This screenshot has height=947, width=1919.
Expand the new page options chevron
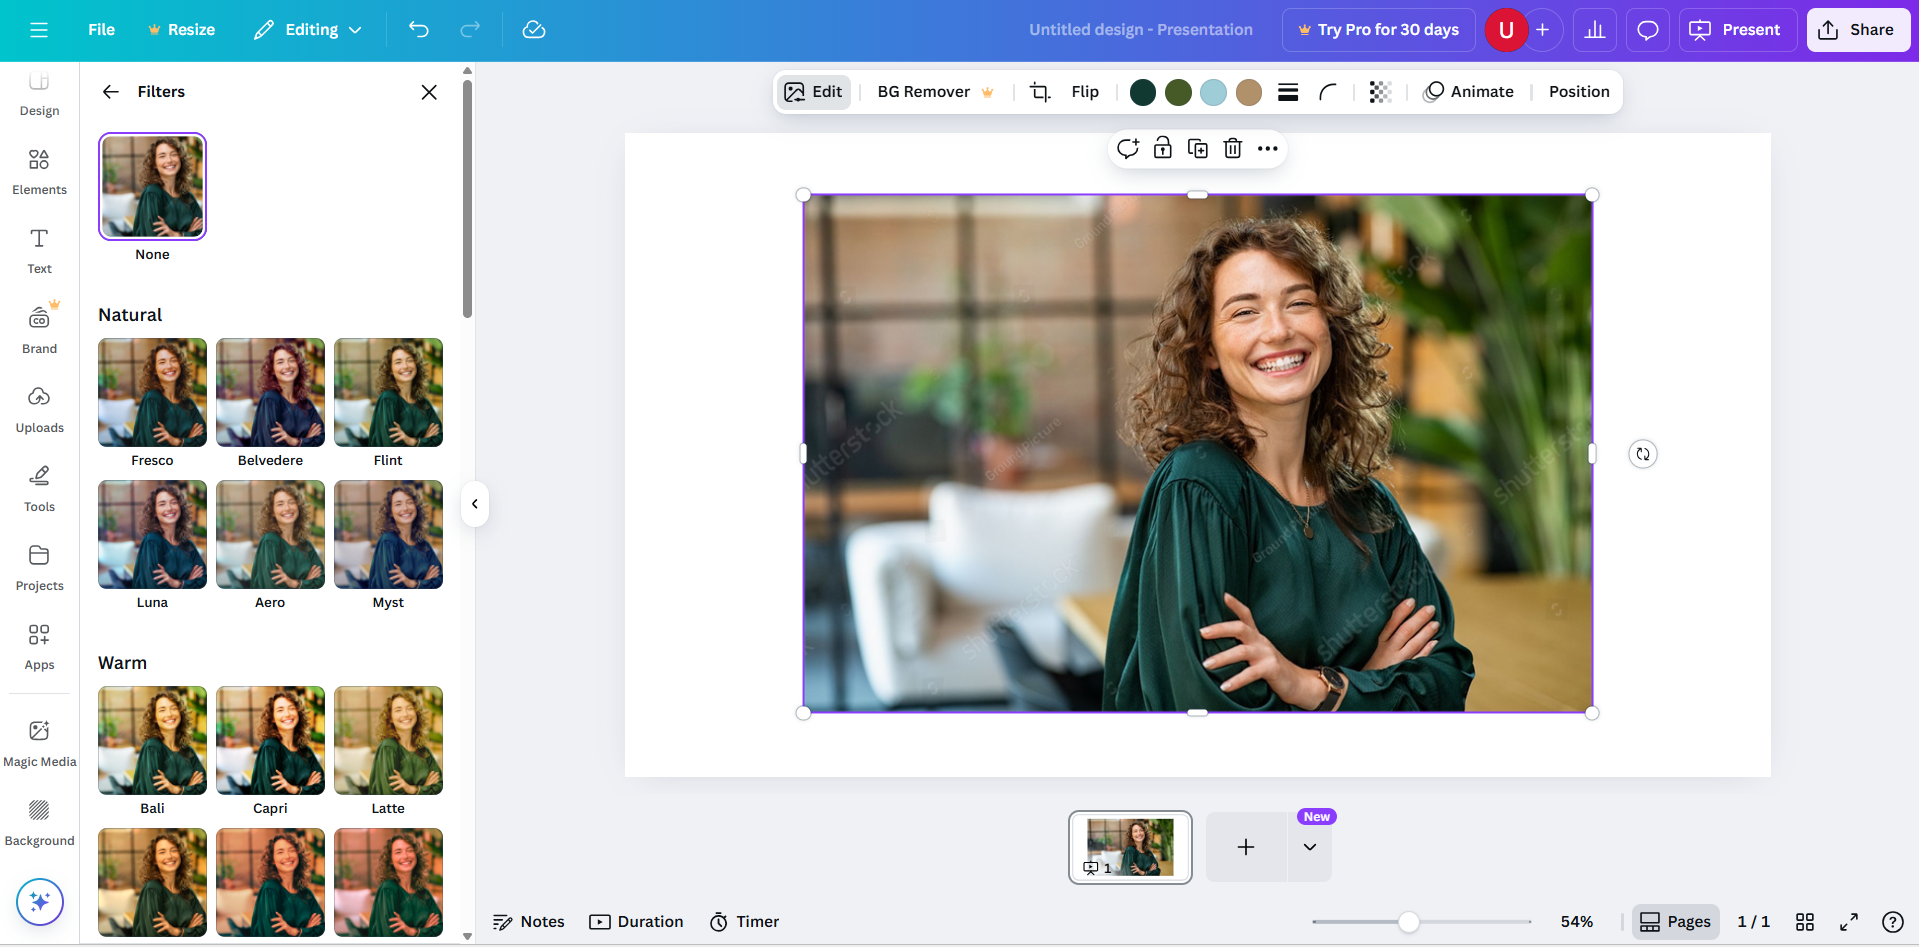click(x=1308, y=847)
